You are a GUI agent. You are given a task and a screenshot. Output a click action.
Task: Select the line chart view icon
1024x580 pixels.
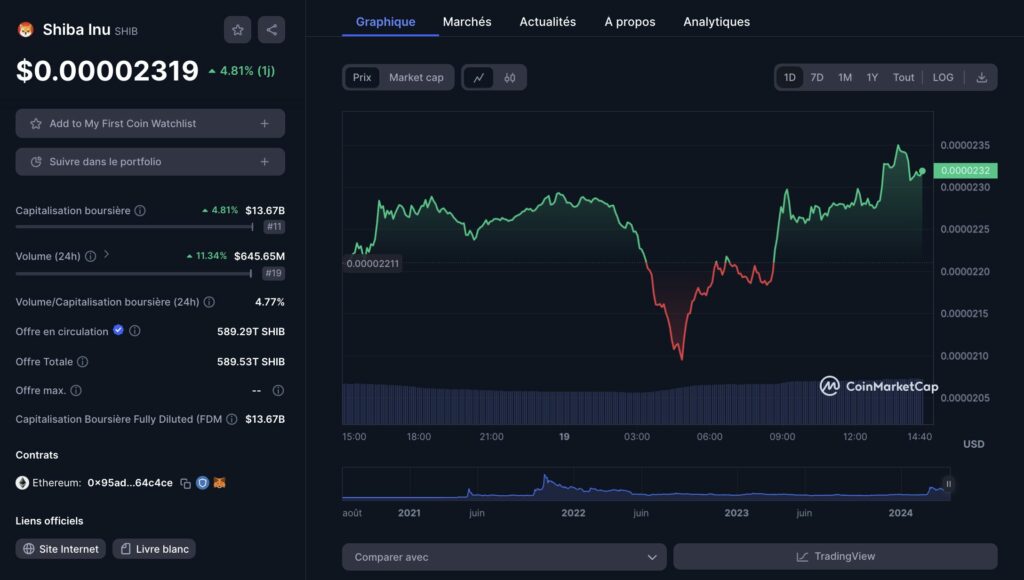click(479, 78)
